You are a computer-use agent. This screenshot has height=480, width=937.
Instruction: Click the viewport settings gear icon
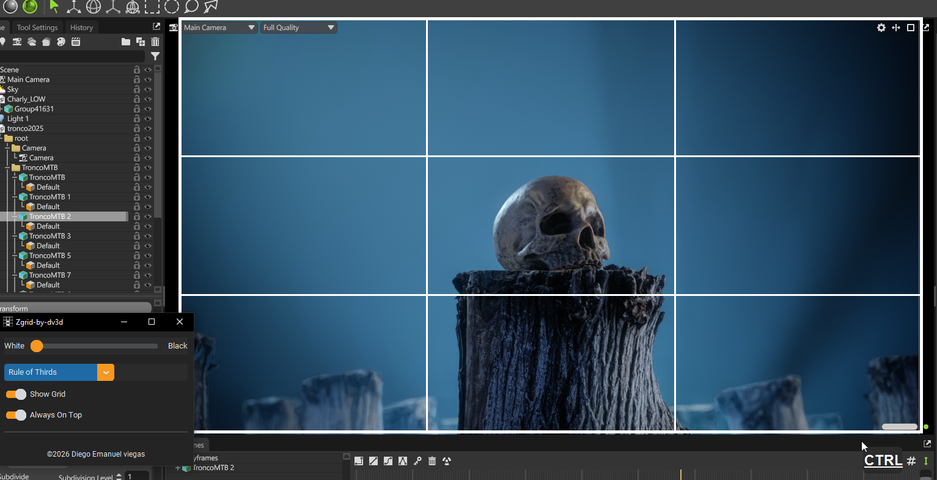coord(881,28)
